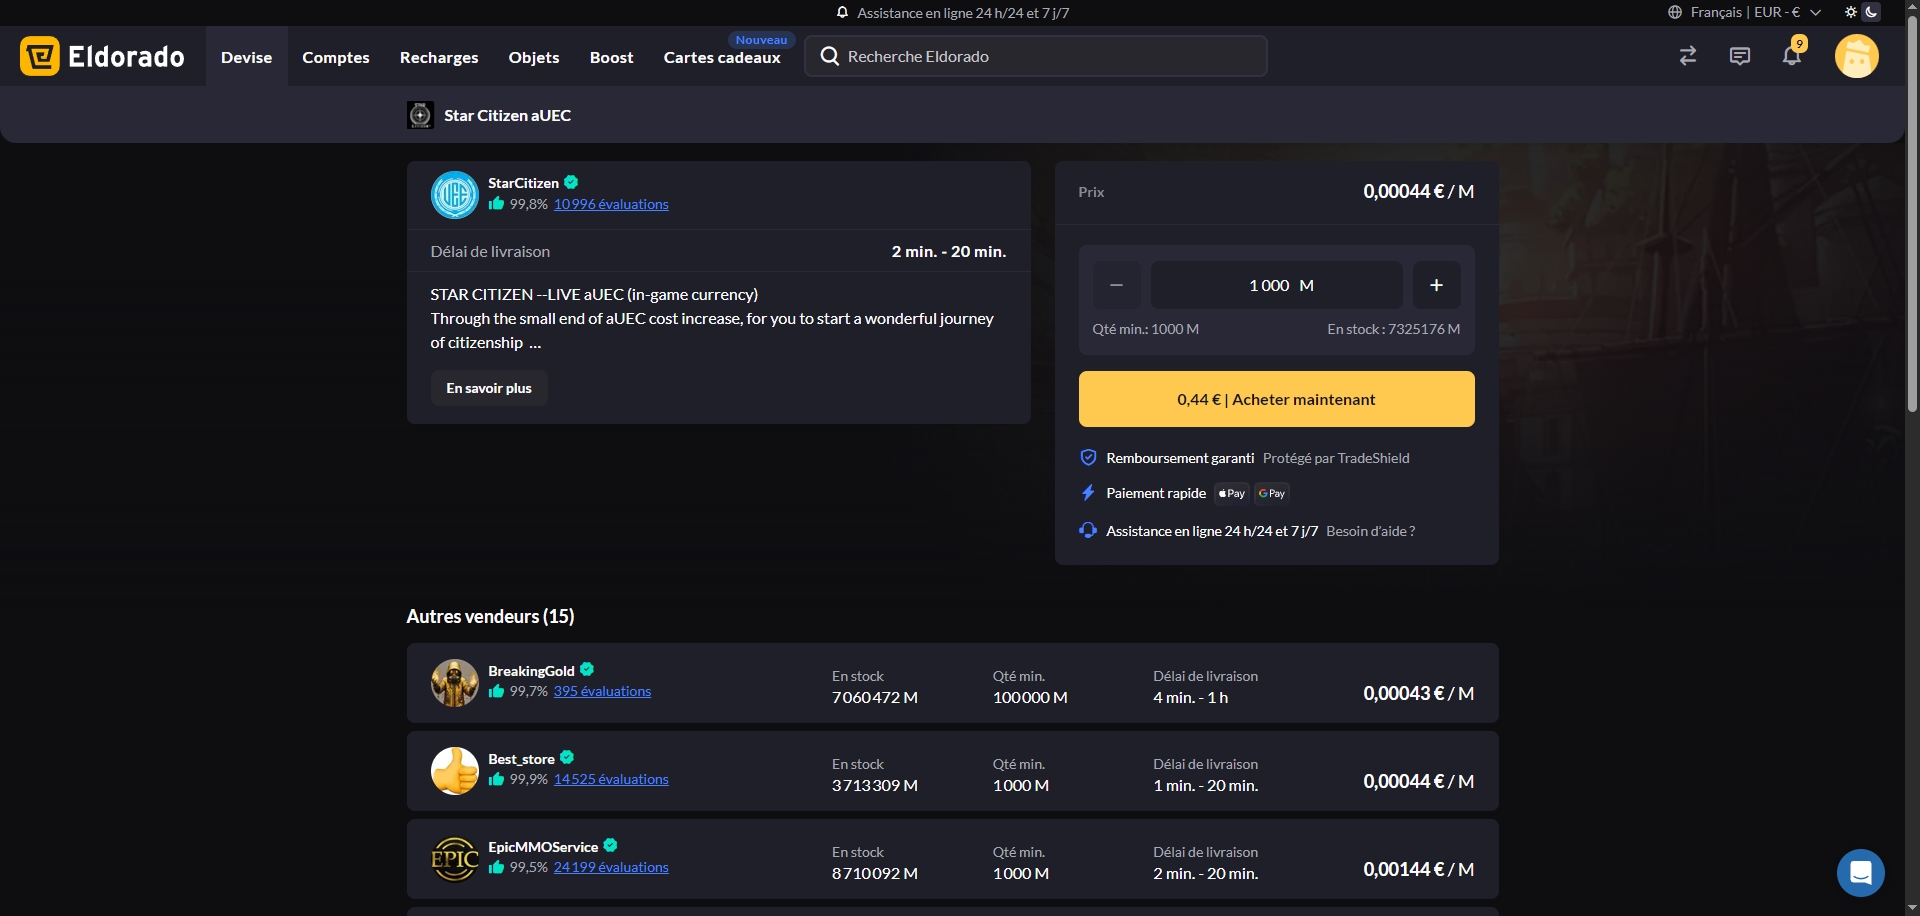Screen dimensions: 1920x916
Task: Open the Cartes cadeaux menu item
Action: [722, 57]
